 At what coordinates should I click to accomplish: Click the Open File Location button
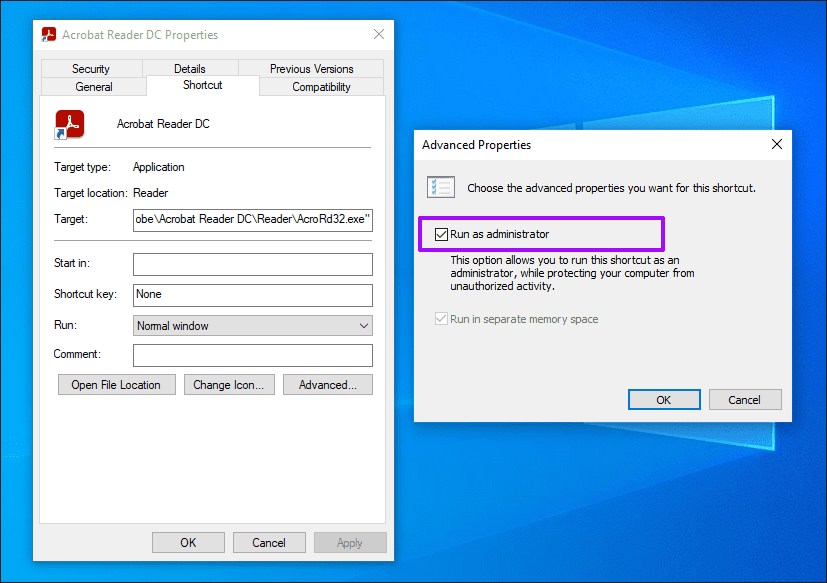117,385
